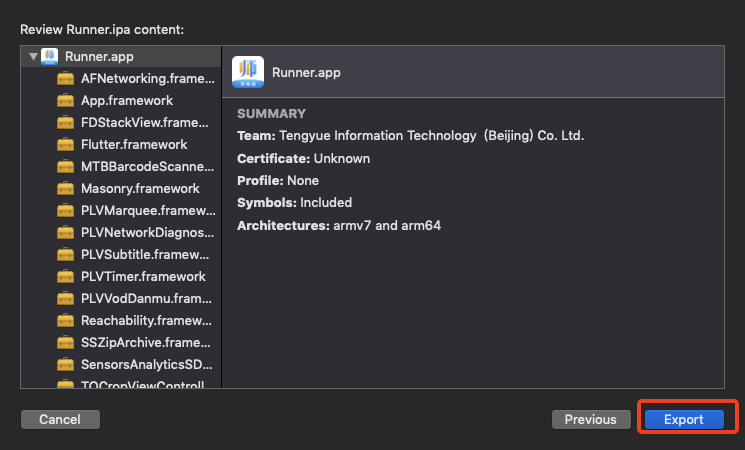The width and height of the screenshot is (745, 450).
Task: Click PLVVodDanmu framework briefcase icon
Action: coord(65,298)
